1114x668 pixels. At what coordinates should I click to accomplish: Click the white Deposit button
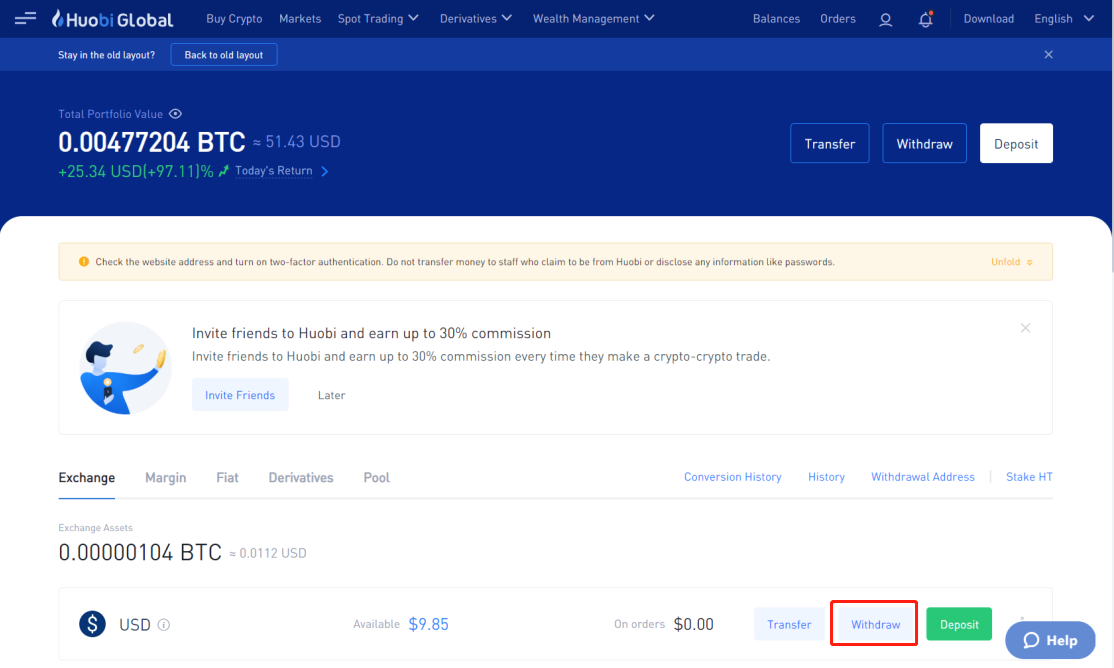(x=1016, y=144)
